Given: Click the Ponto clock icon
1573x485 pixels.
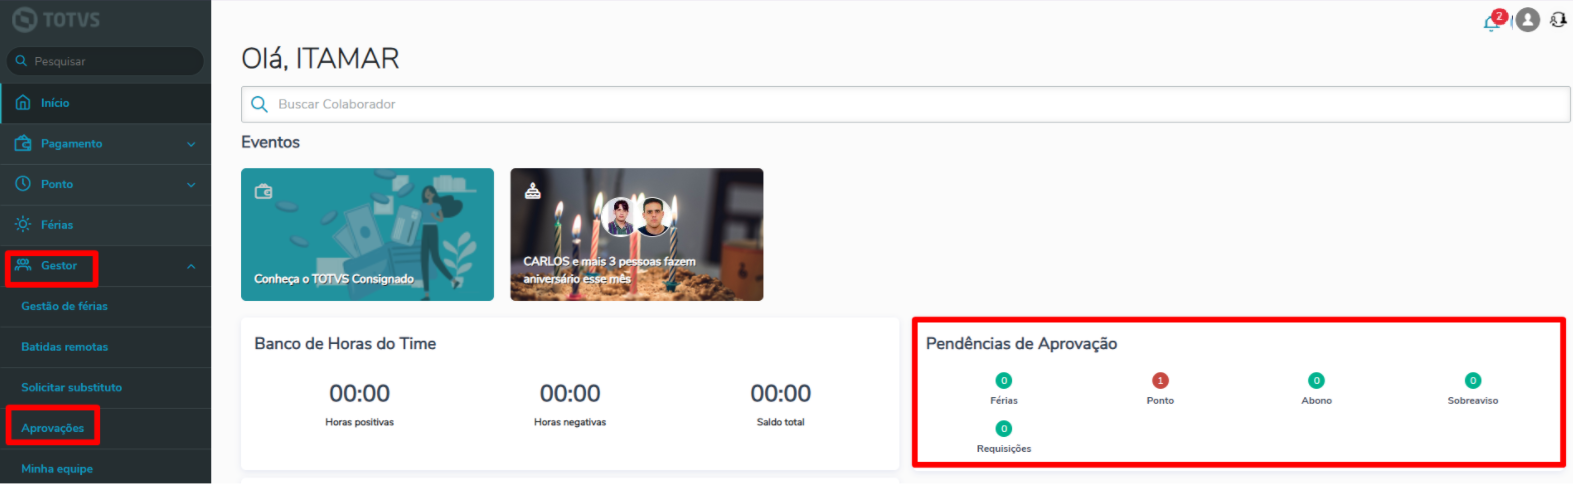Looking at the screenshot, I should pyautogui.click(x=23, y=184).
